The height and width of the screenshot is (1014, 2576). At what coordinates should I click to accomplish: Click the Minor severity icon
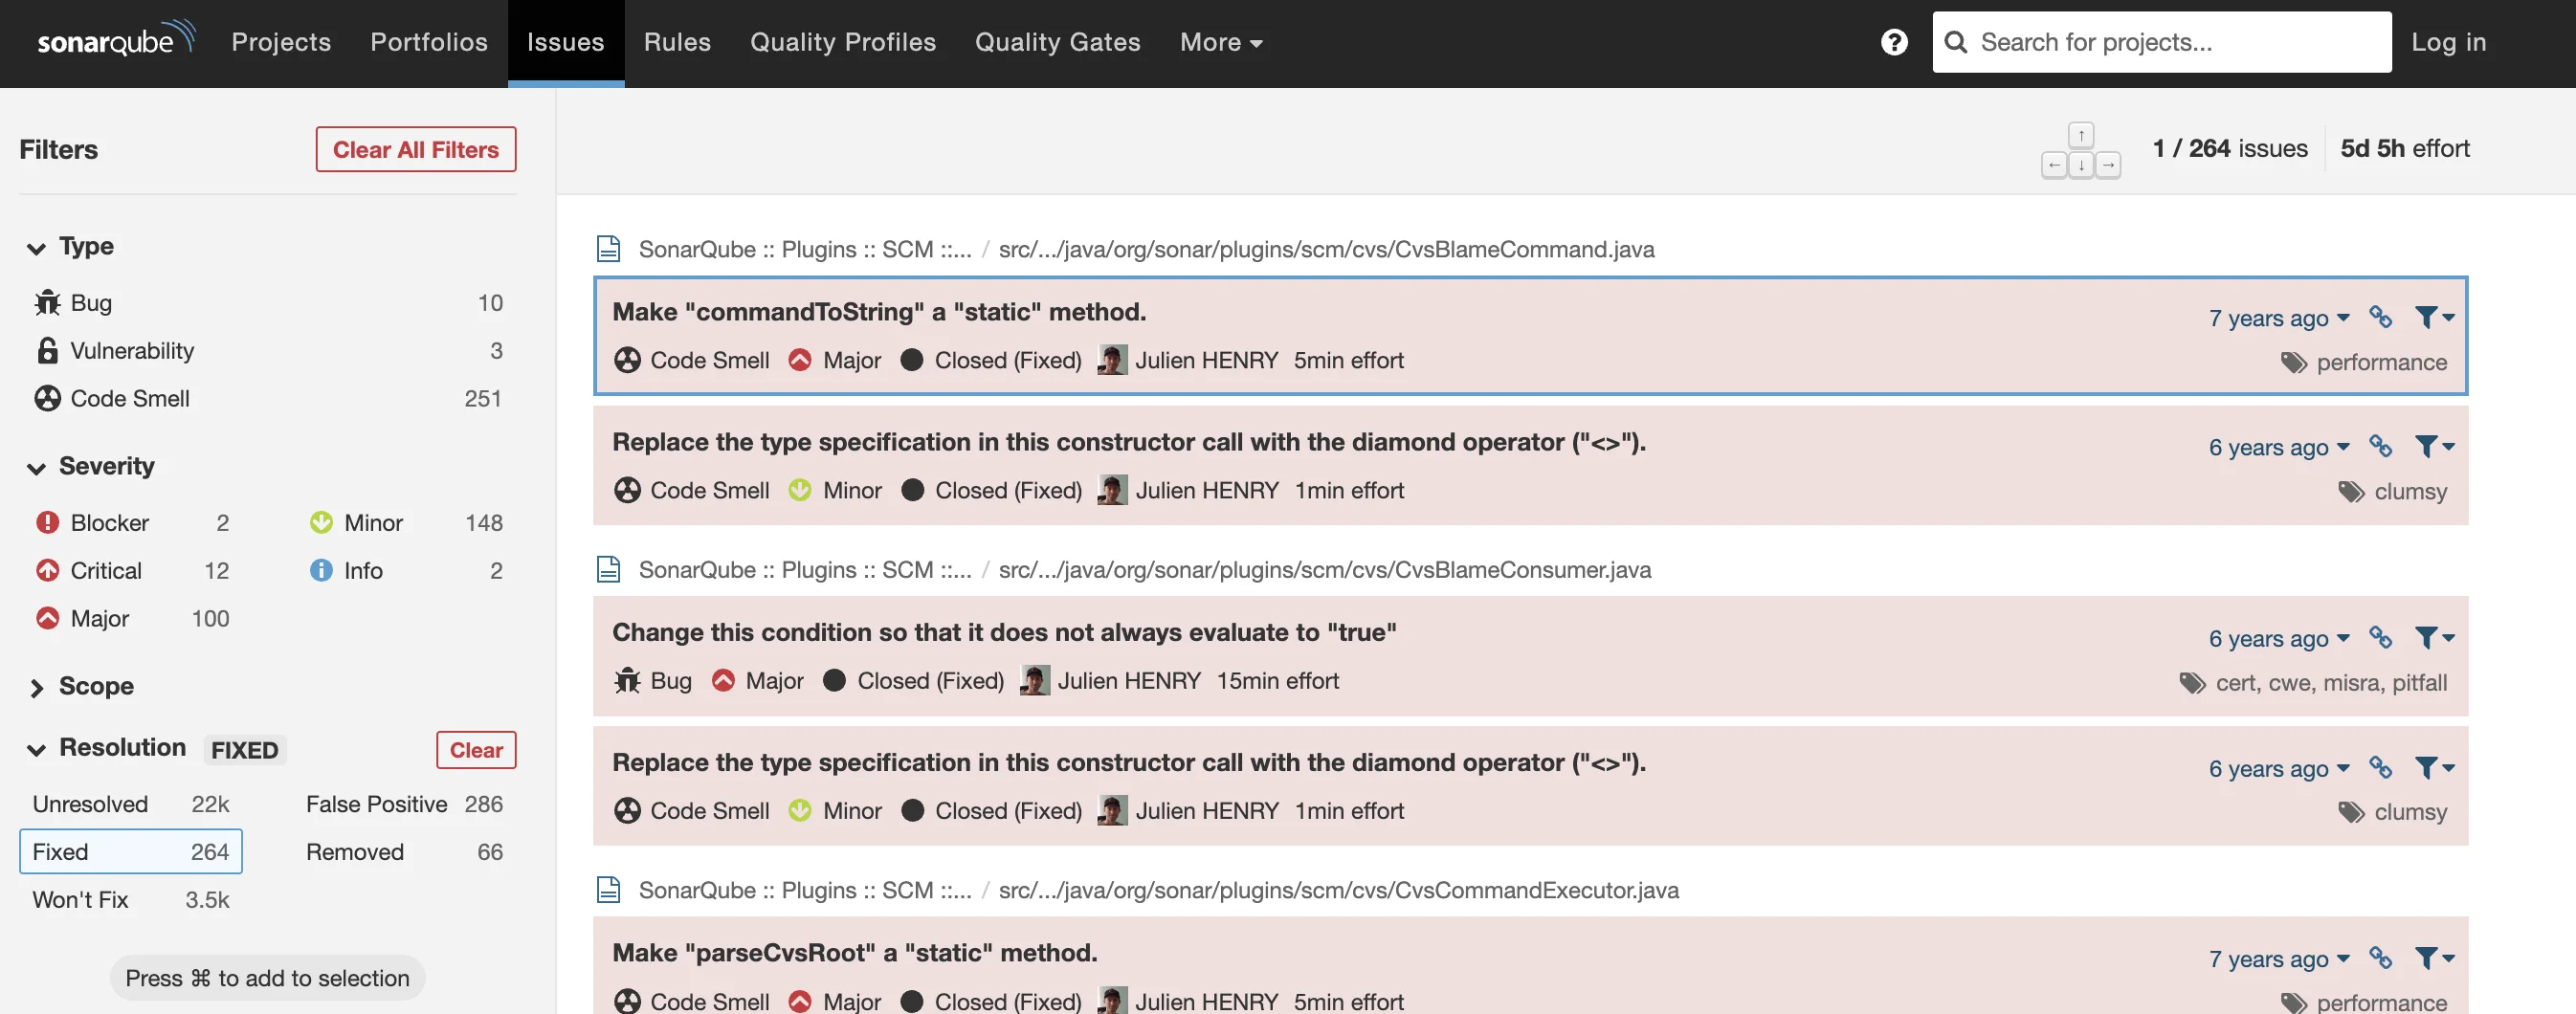(320, 521)
